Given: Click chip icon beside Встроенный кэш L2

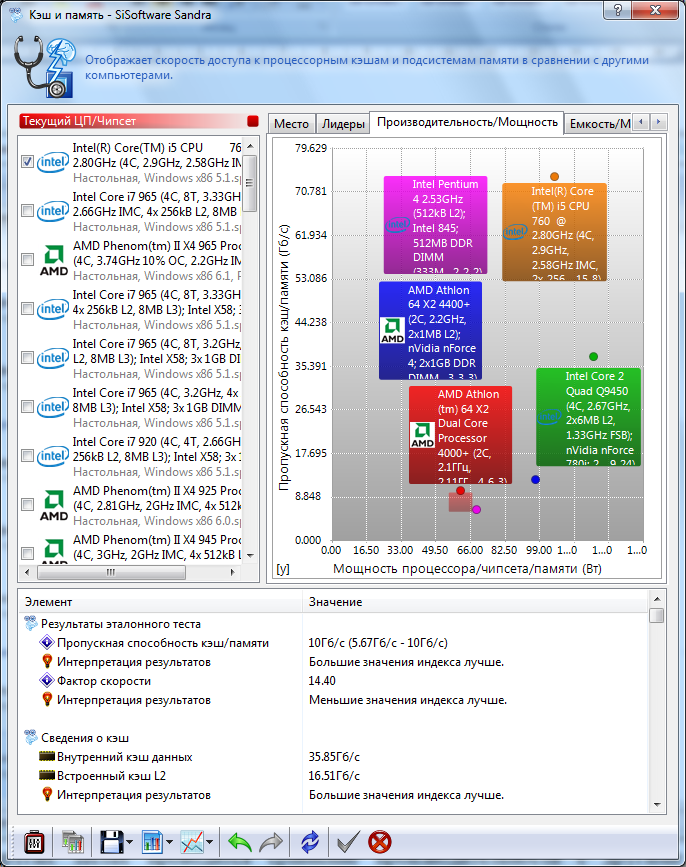Looking at the screenshot, I should [47, 775].
